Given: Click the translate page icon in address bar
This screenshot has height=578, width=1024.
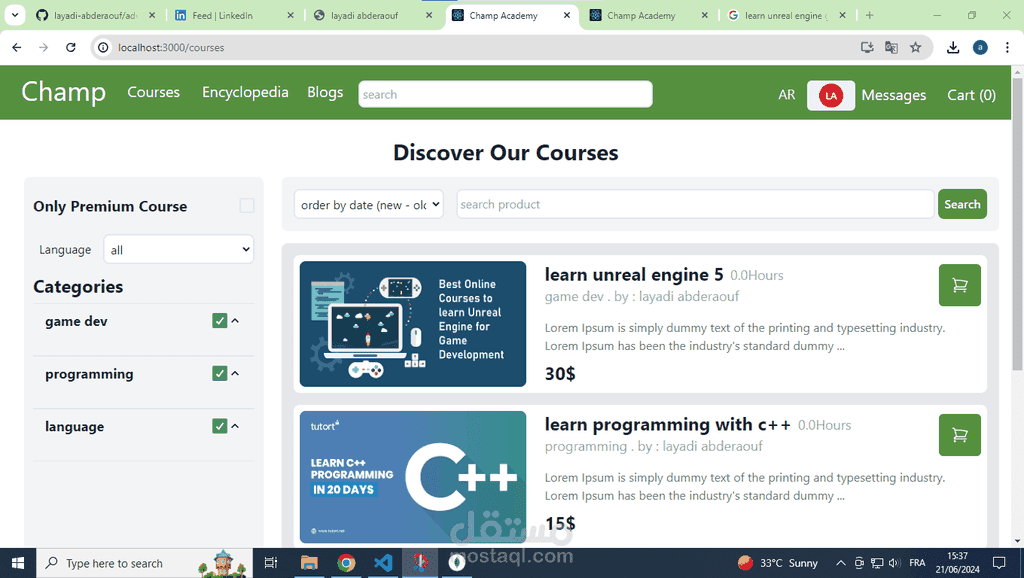Looking at the screenshot, I should (x=891, y=47).
